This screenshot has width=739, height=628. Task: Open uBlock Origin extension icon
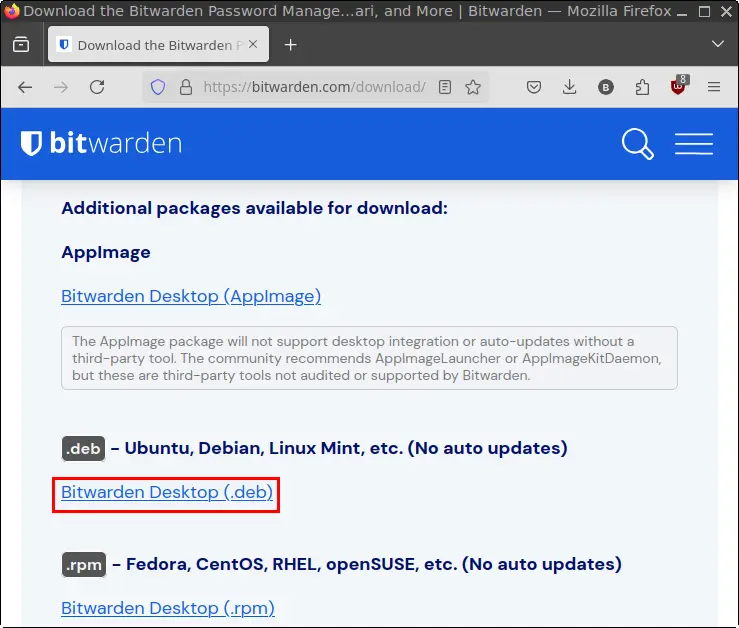pyautogui.click(x=679, y=86)
